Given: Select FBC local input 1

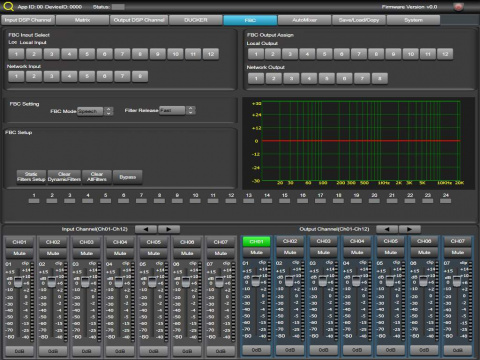Looking at the screenshot, I should click(16, 54).
